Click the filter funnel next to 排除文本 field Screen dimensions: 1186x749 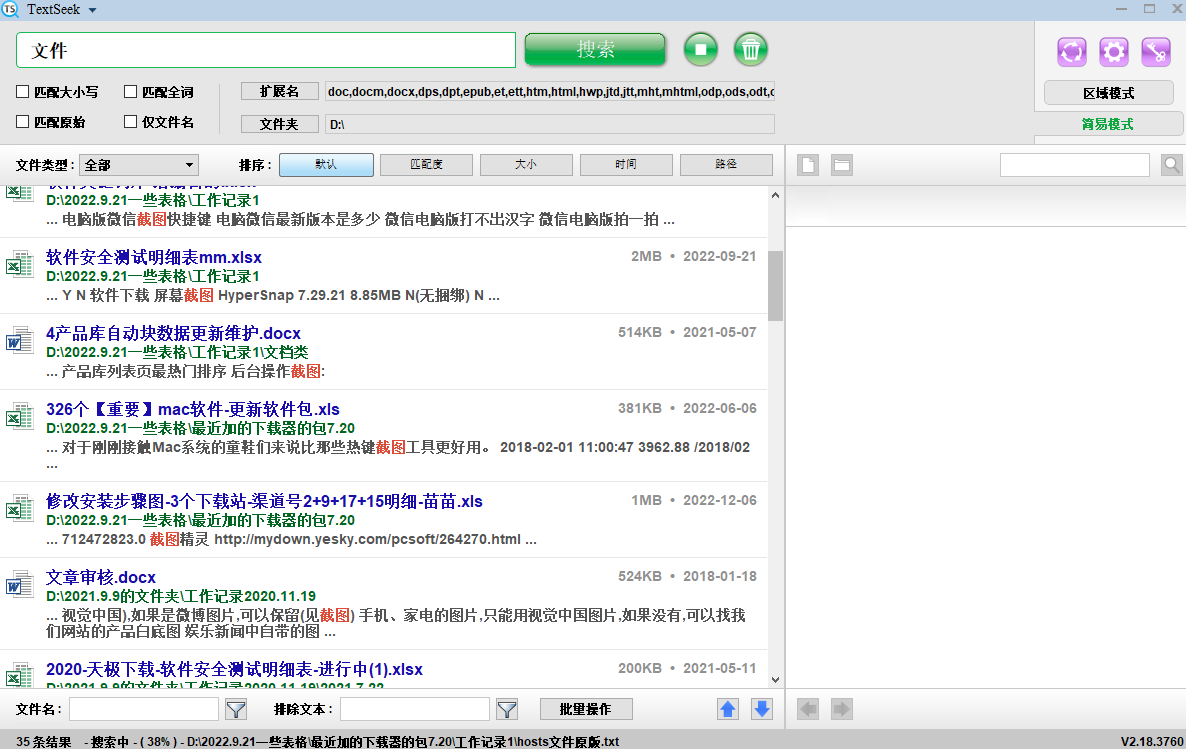tap(507, 709)
